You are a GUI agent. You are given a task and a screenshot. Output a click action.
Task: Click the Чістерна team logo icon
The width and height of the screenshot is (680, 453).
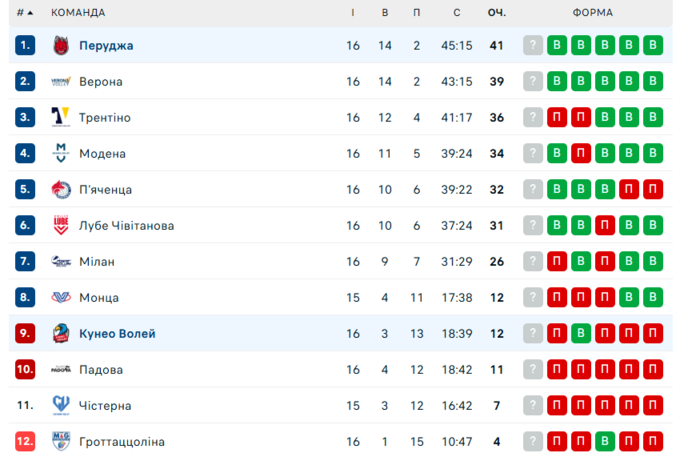click(60, 405)
